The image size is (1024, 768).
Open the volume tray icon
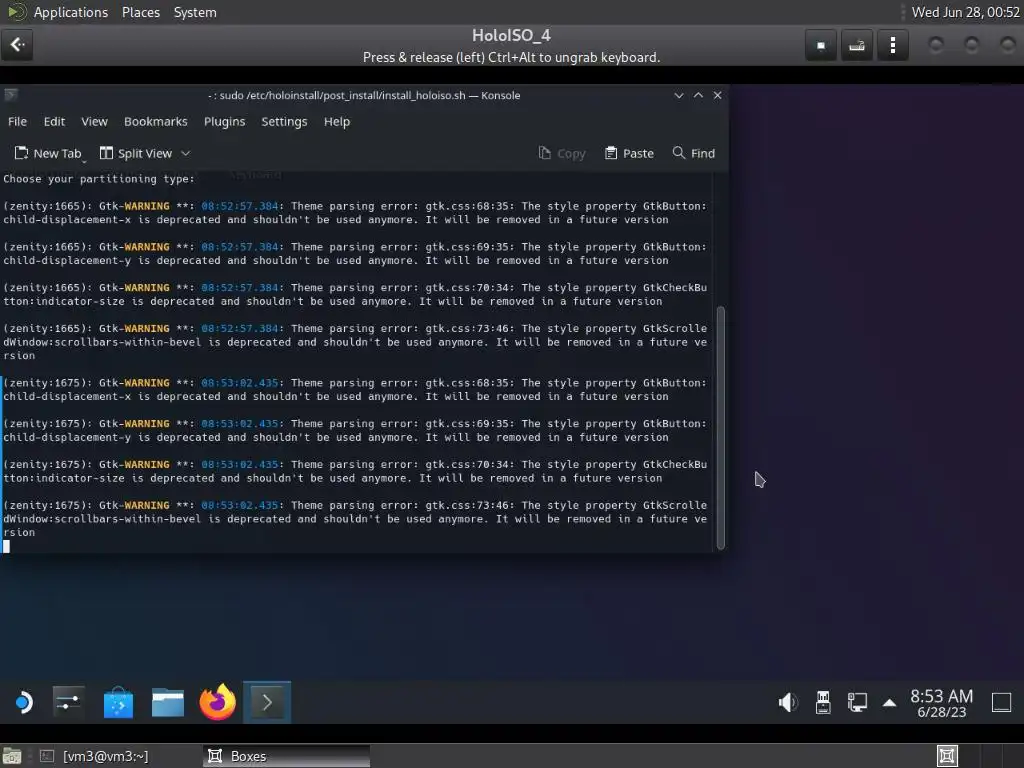pyautogui.click(x=788, y=703)
